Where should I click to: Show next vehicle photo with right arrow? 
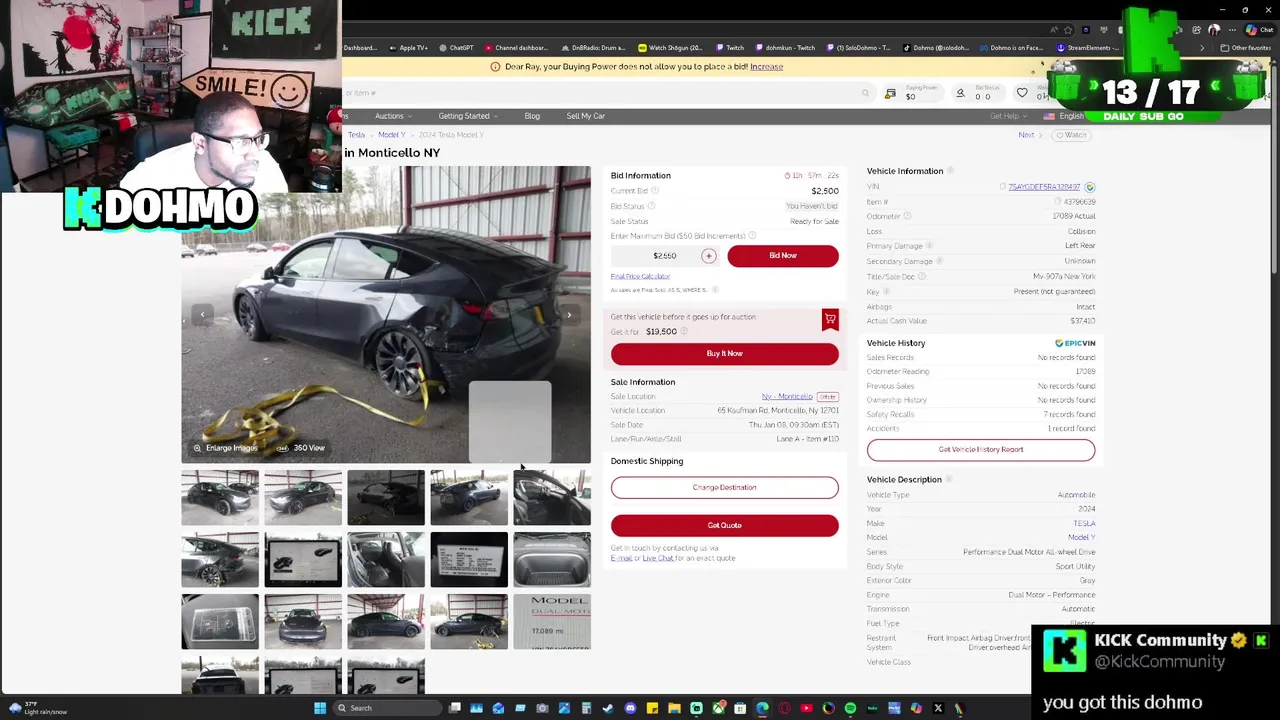(569, 315)
